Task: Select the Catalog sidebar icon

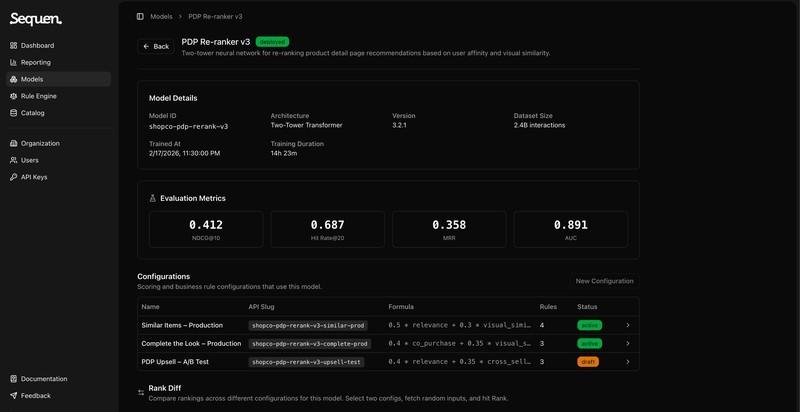Action: (14, 113)
